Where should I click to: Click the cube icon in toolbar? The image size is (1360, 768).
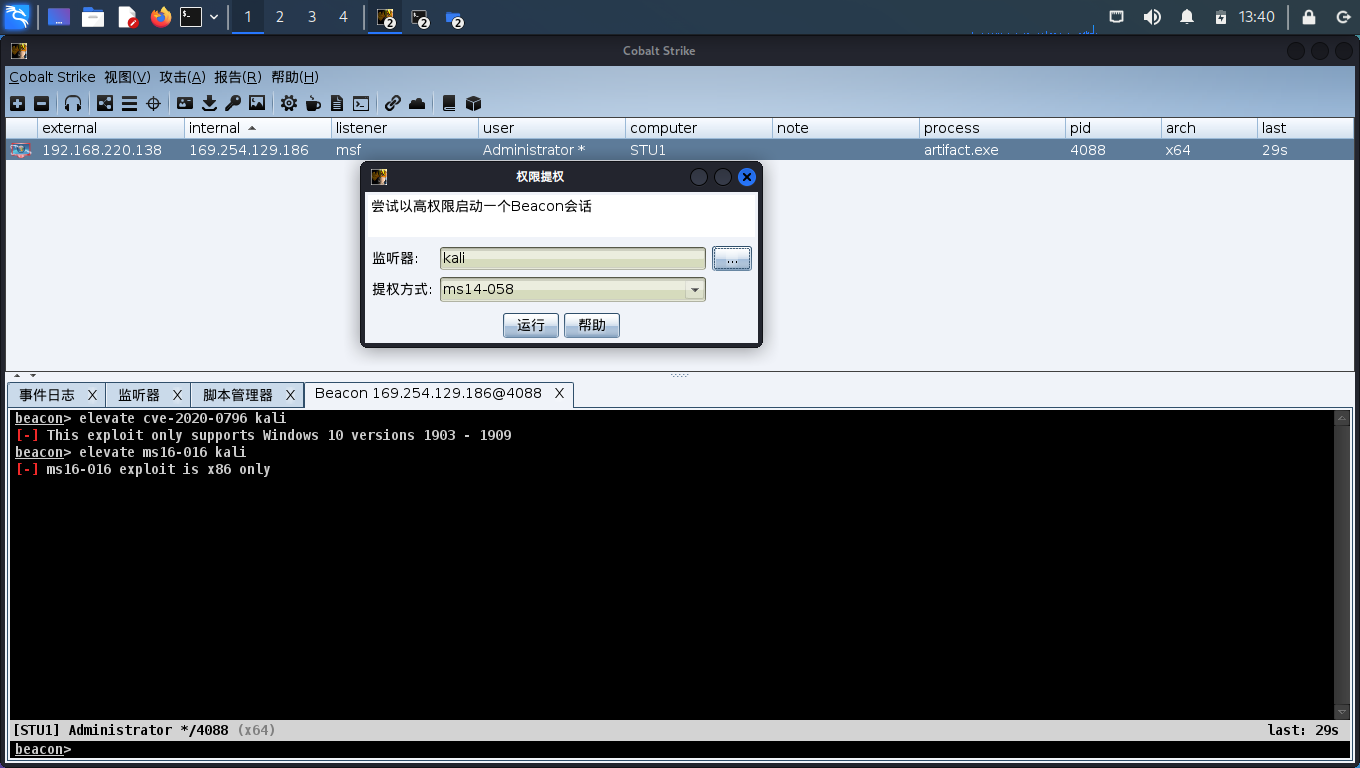pyautogui.click(x=473, y=103)
